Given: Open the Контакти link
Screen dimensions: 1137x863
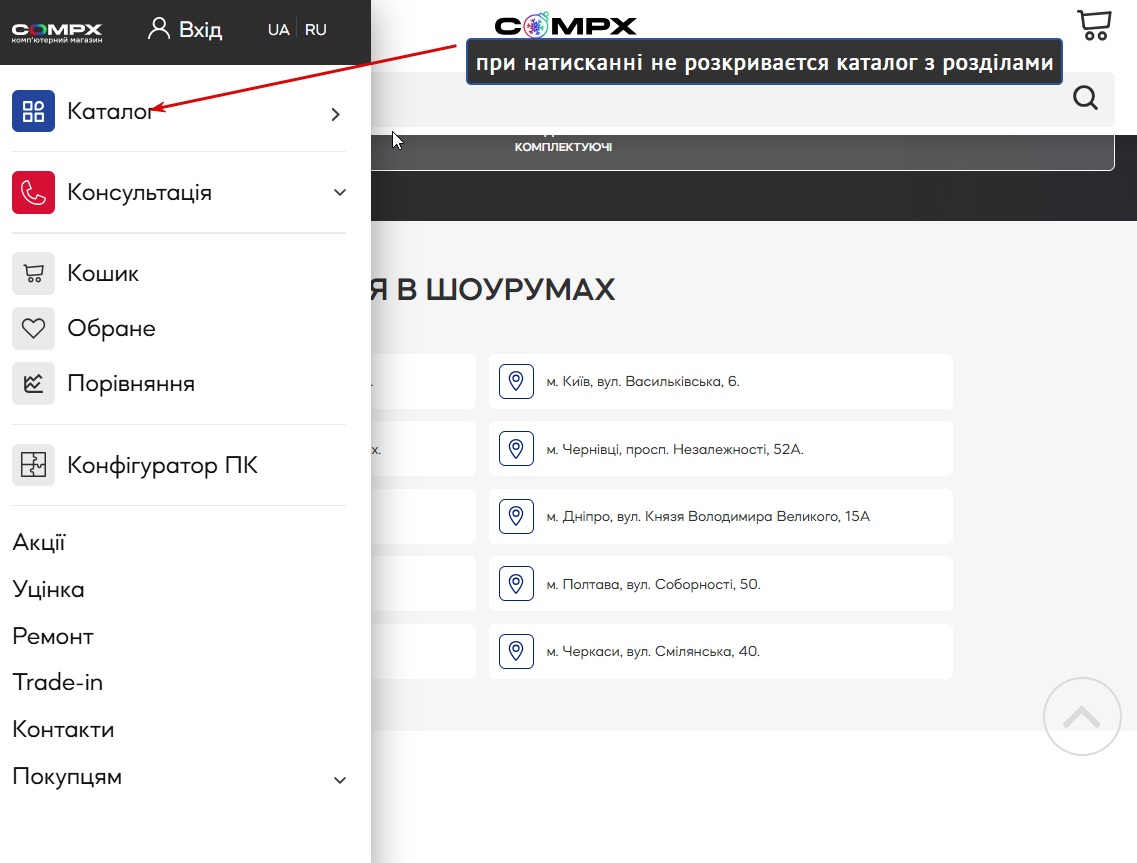Looking at the screenshot, I should tap(63, 730).
